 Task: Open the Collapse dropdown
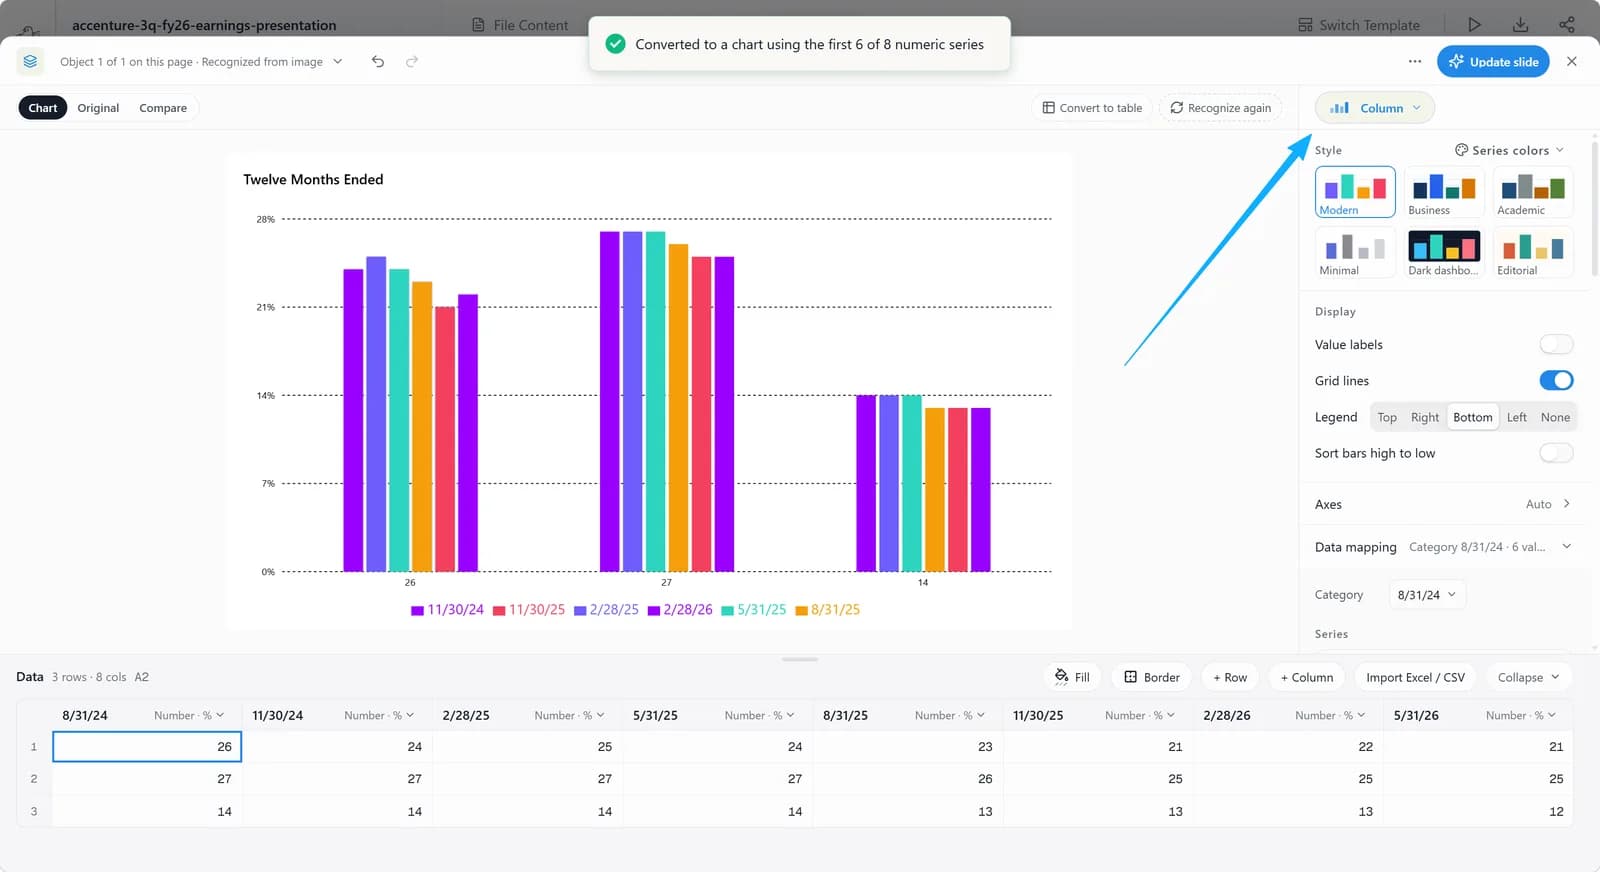coord(1529,677)
